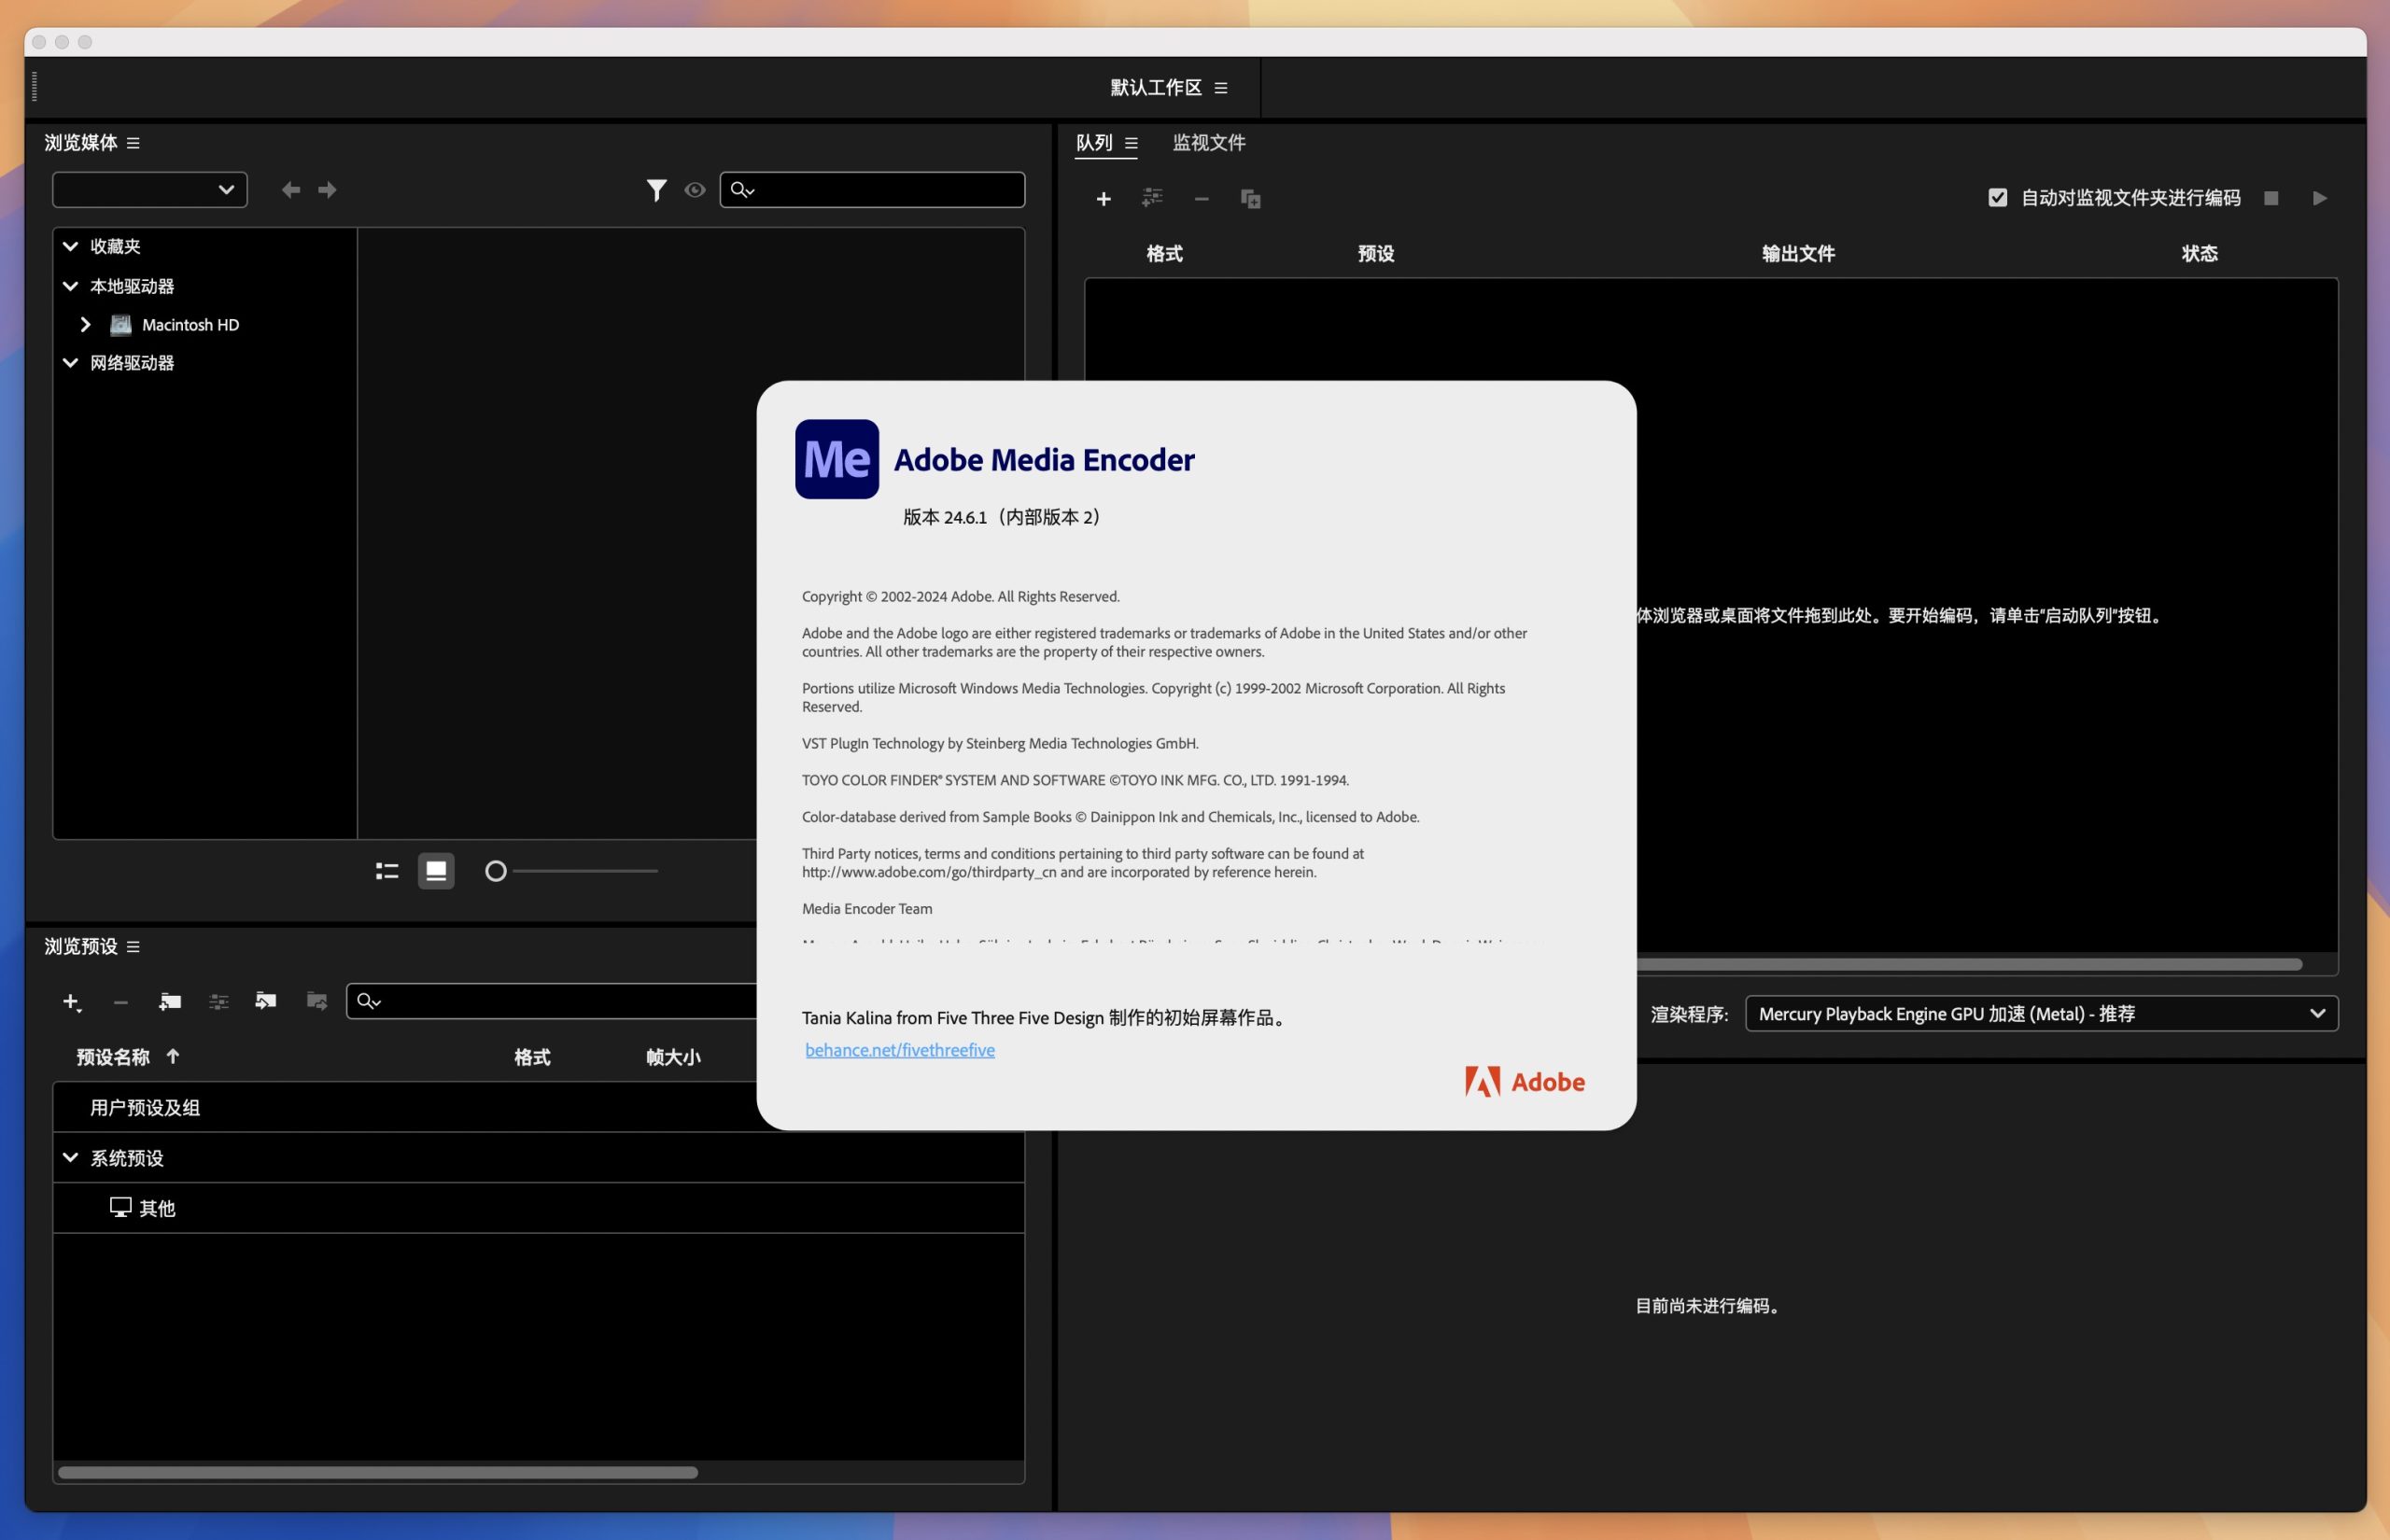The image size is (2390, 1540).
Task: Click the preset list horizontal scrollbar
Action: pos(378,1472)
